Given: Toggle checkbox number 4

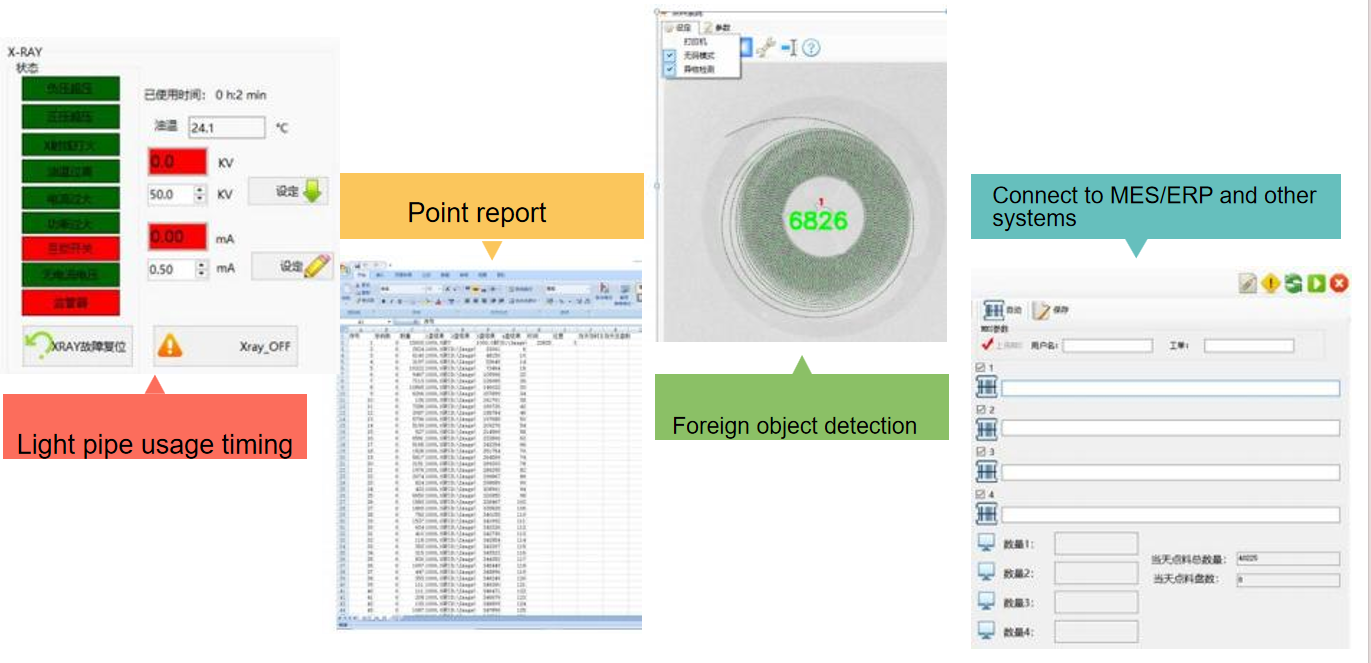Looking at the screenshot, I should point(980,494).
